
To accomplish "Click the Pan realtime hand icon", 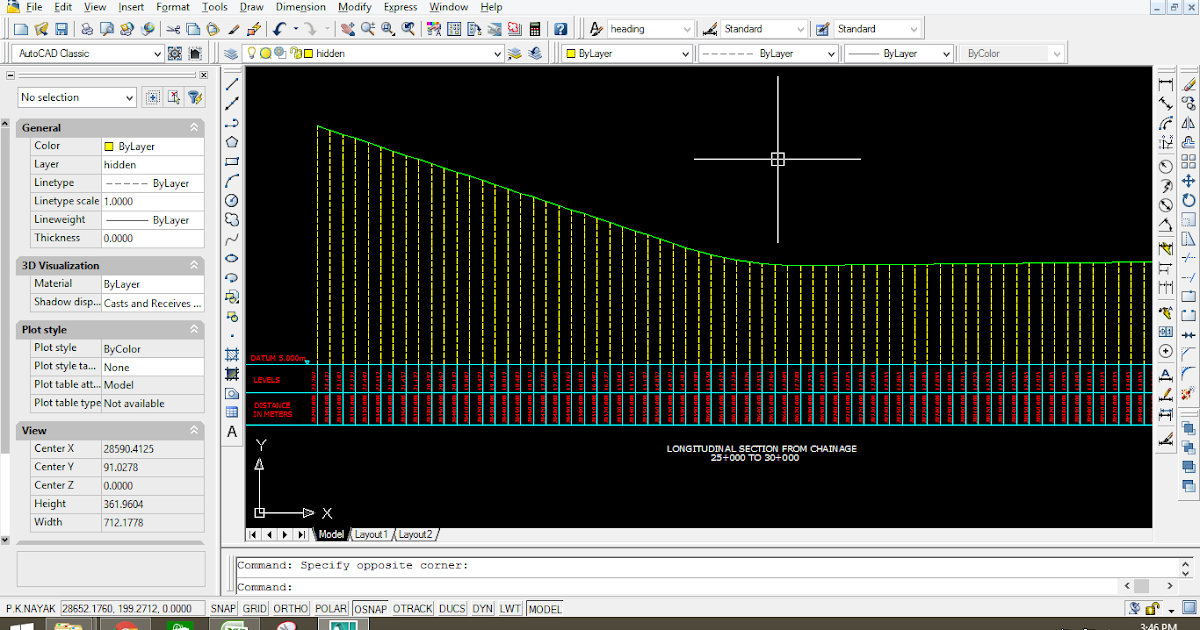I will coord(349,29).
